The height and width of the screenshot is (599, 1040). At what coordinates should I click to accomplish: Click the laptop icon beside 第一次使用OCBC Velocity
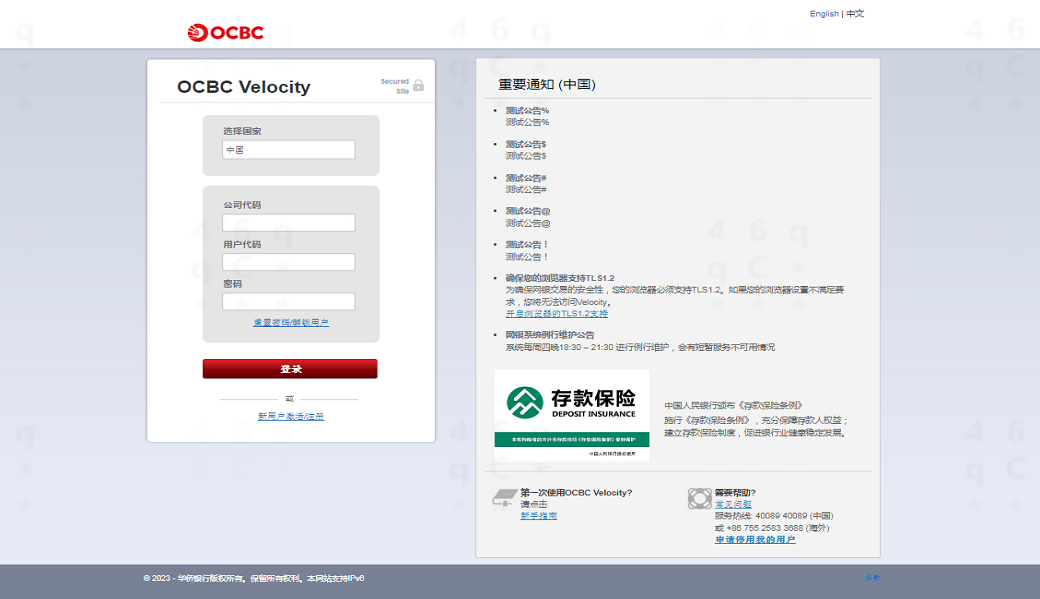(504, 498)
